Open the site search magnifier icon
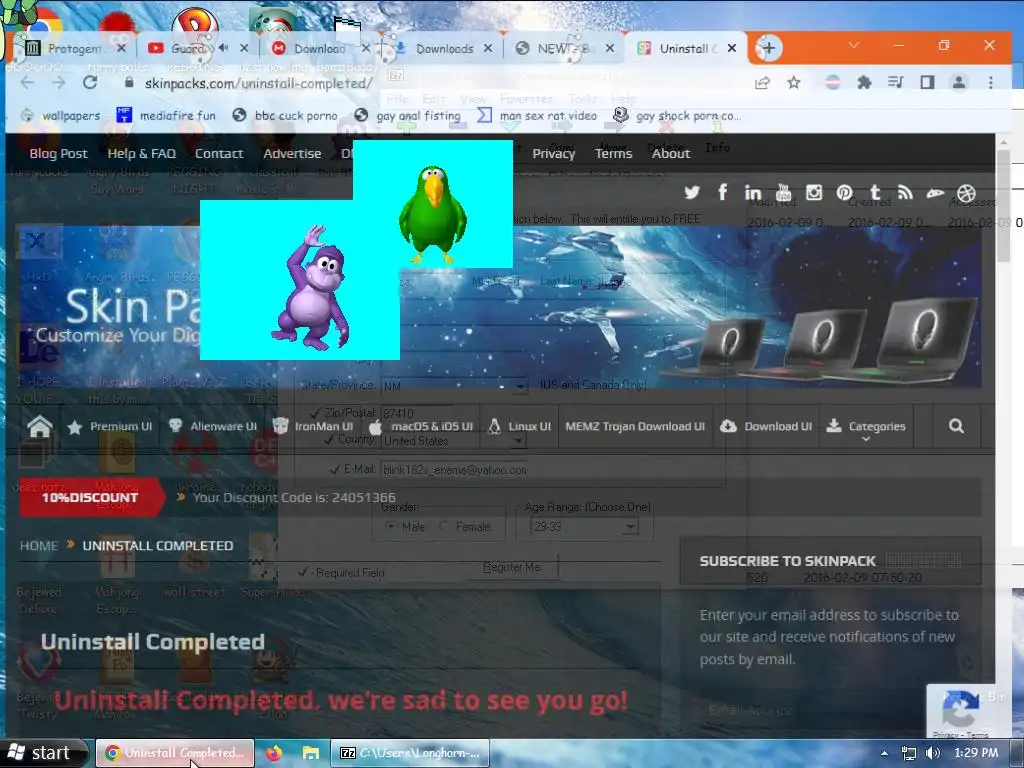This screenshot has width=1024, height=768. 956,426
